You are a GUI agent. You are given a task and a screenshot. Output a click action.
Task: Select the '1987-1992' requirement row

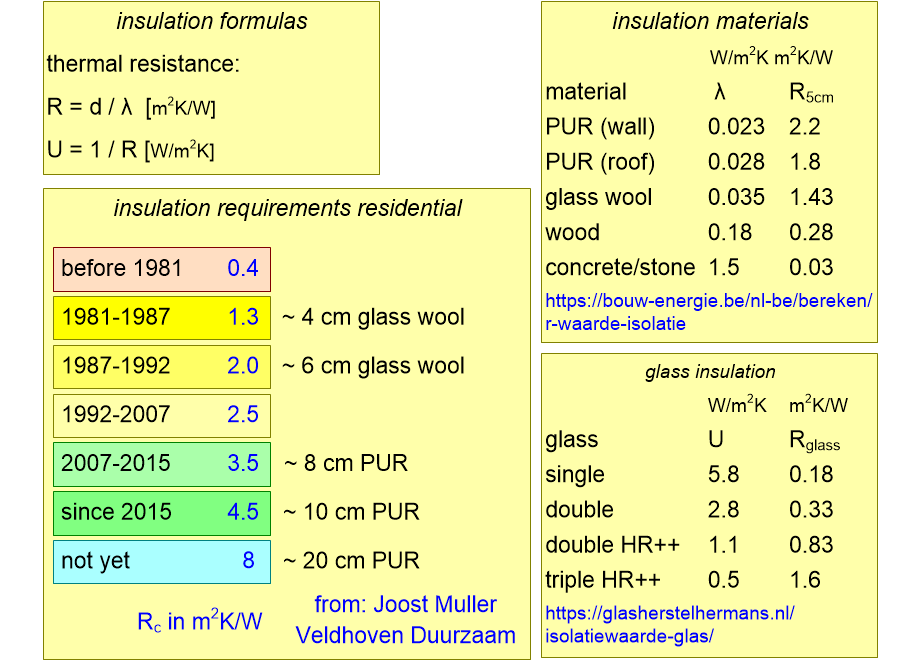162,367
